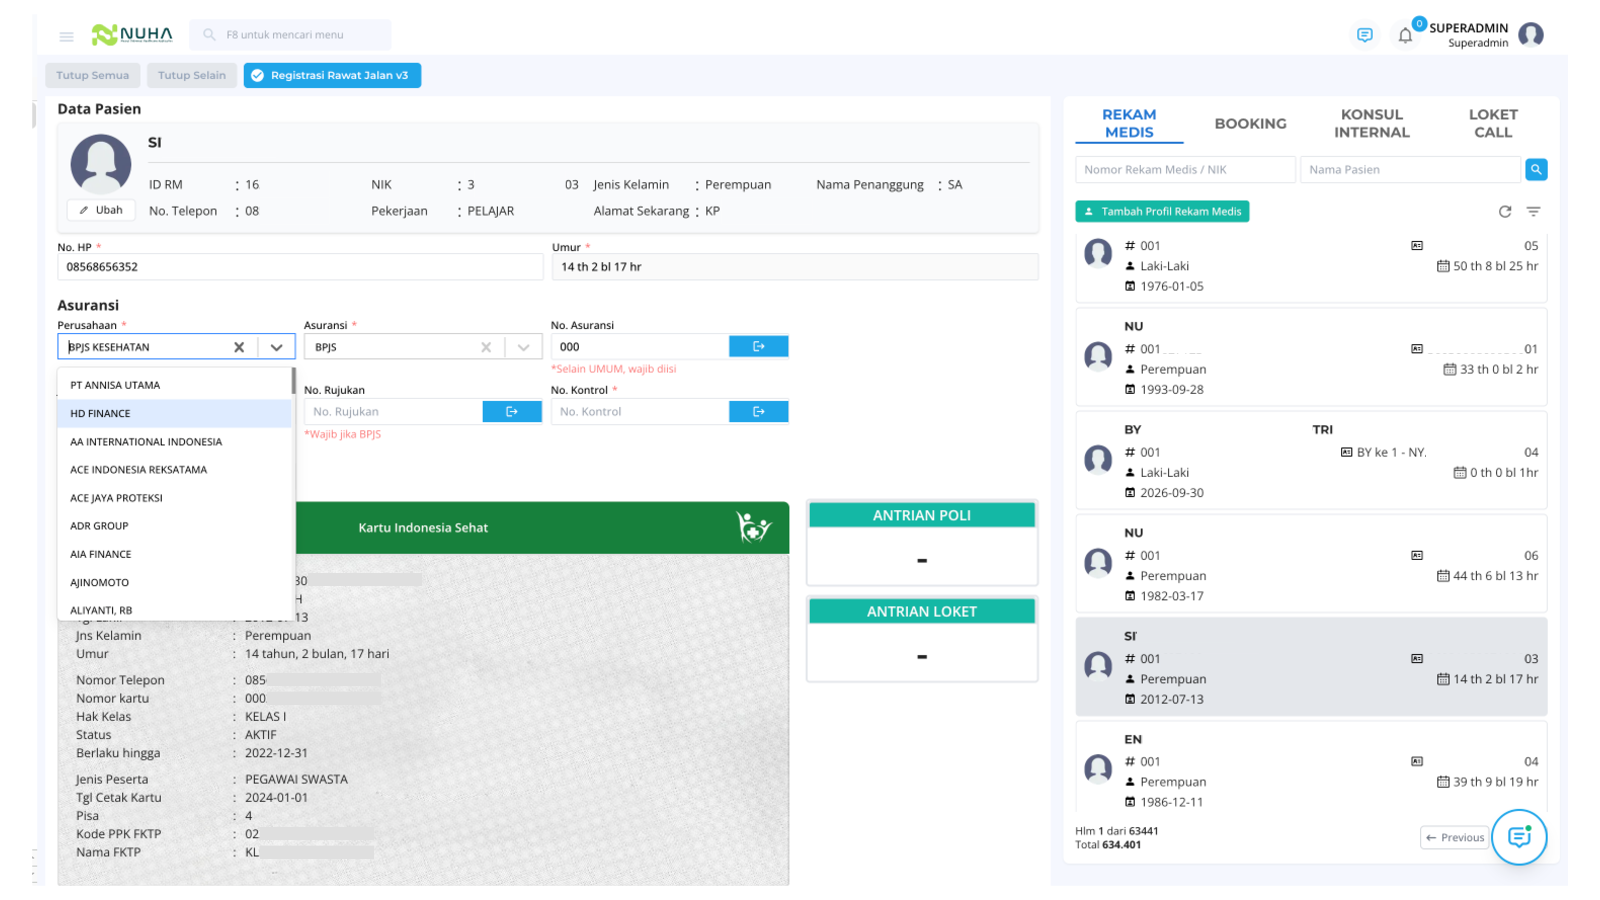This screenshot has width=1600, height=900.
Task: Go to Previous page of records
Action: click(x=1455, y=838)
